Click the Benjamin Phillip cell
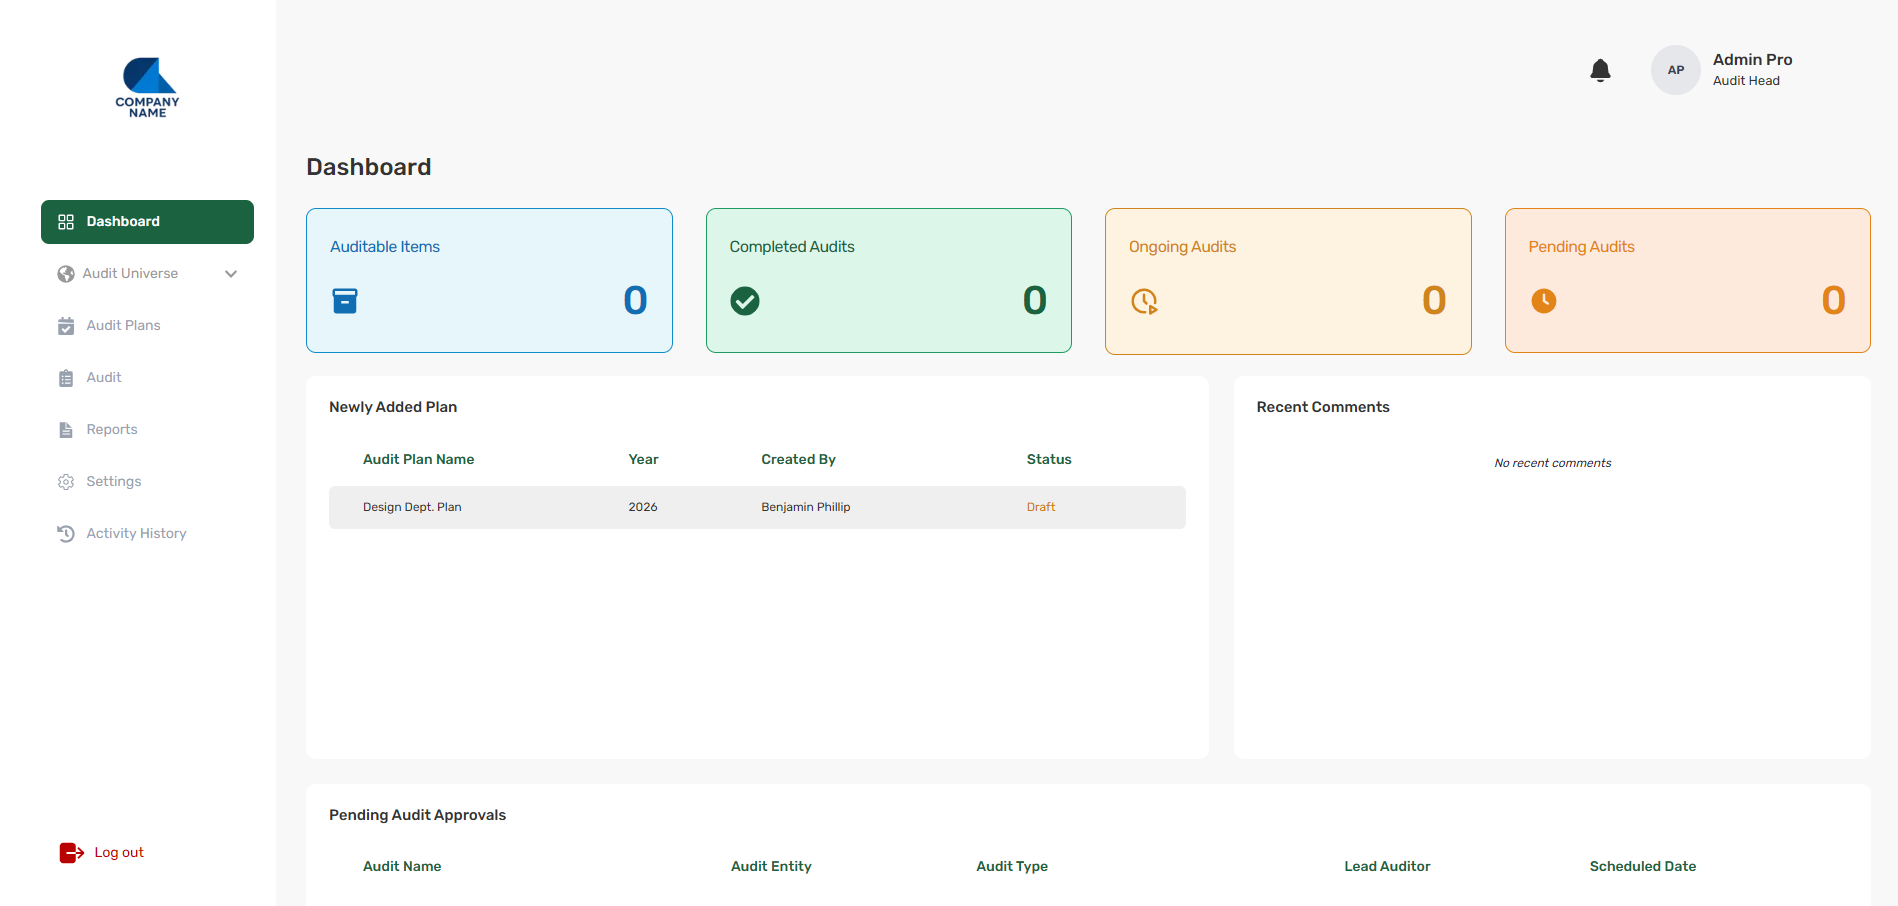 point(806,508)
